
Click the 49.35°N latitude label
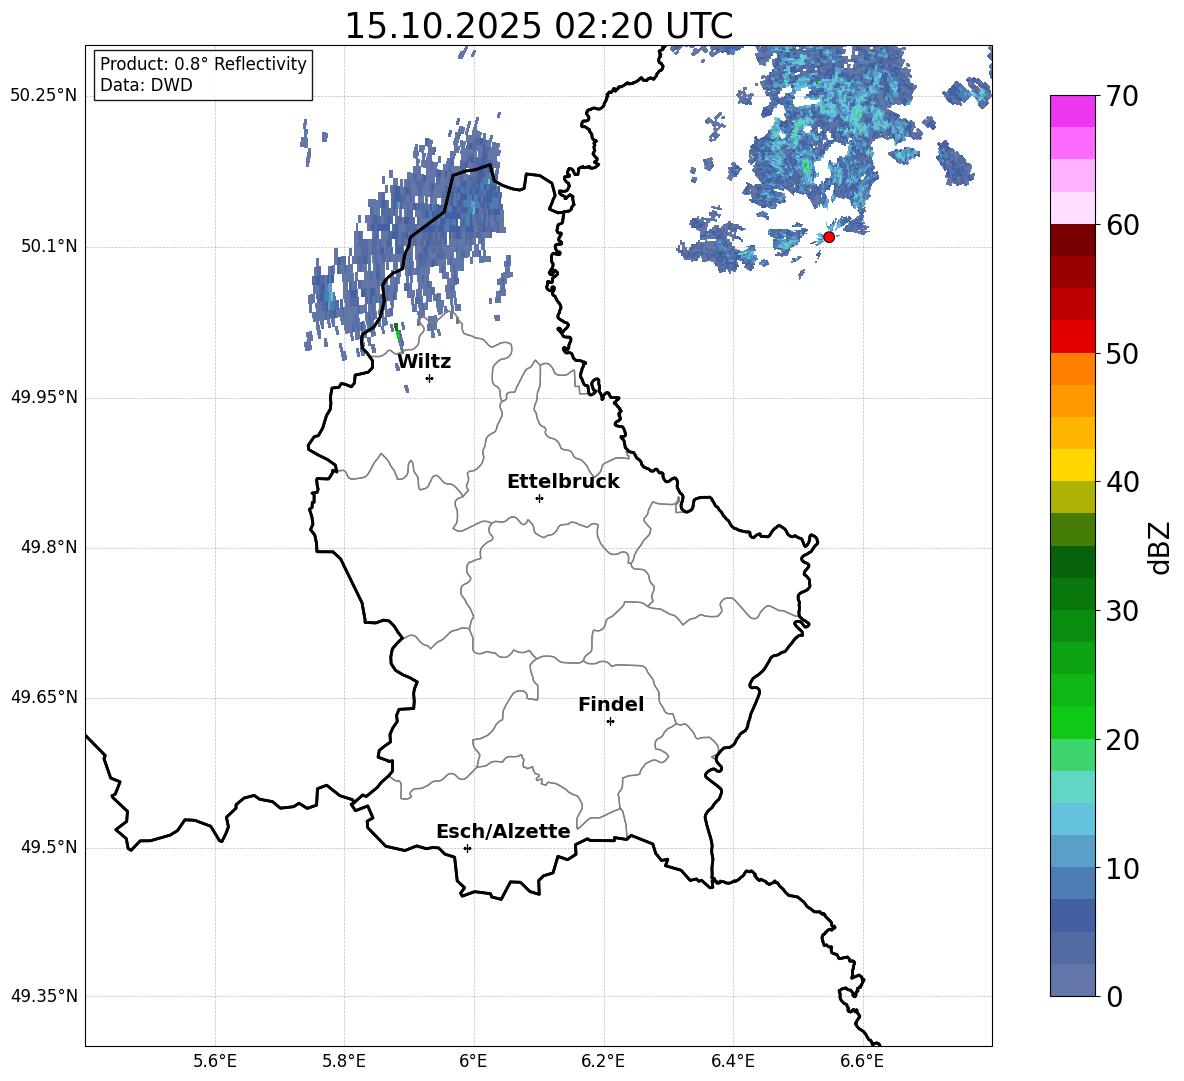pos(44,996)
